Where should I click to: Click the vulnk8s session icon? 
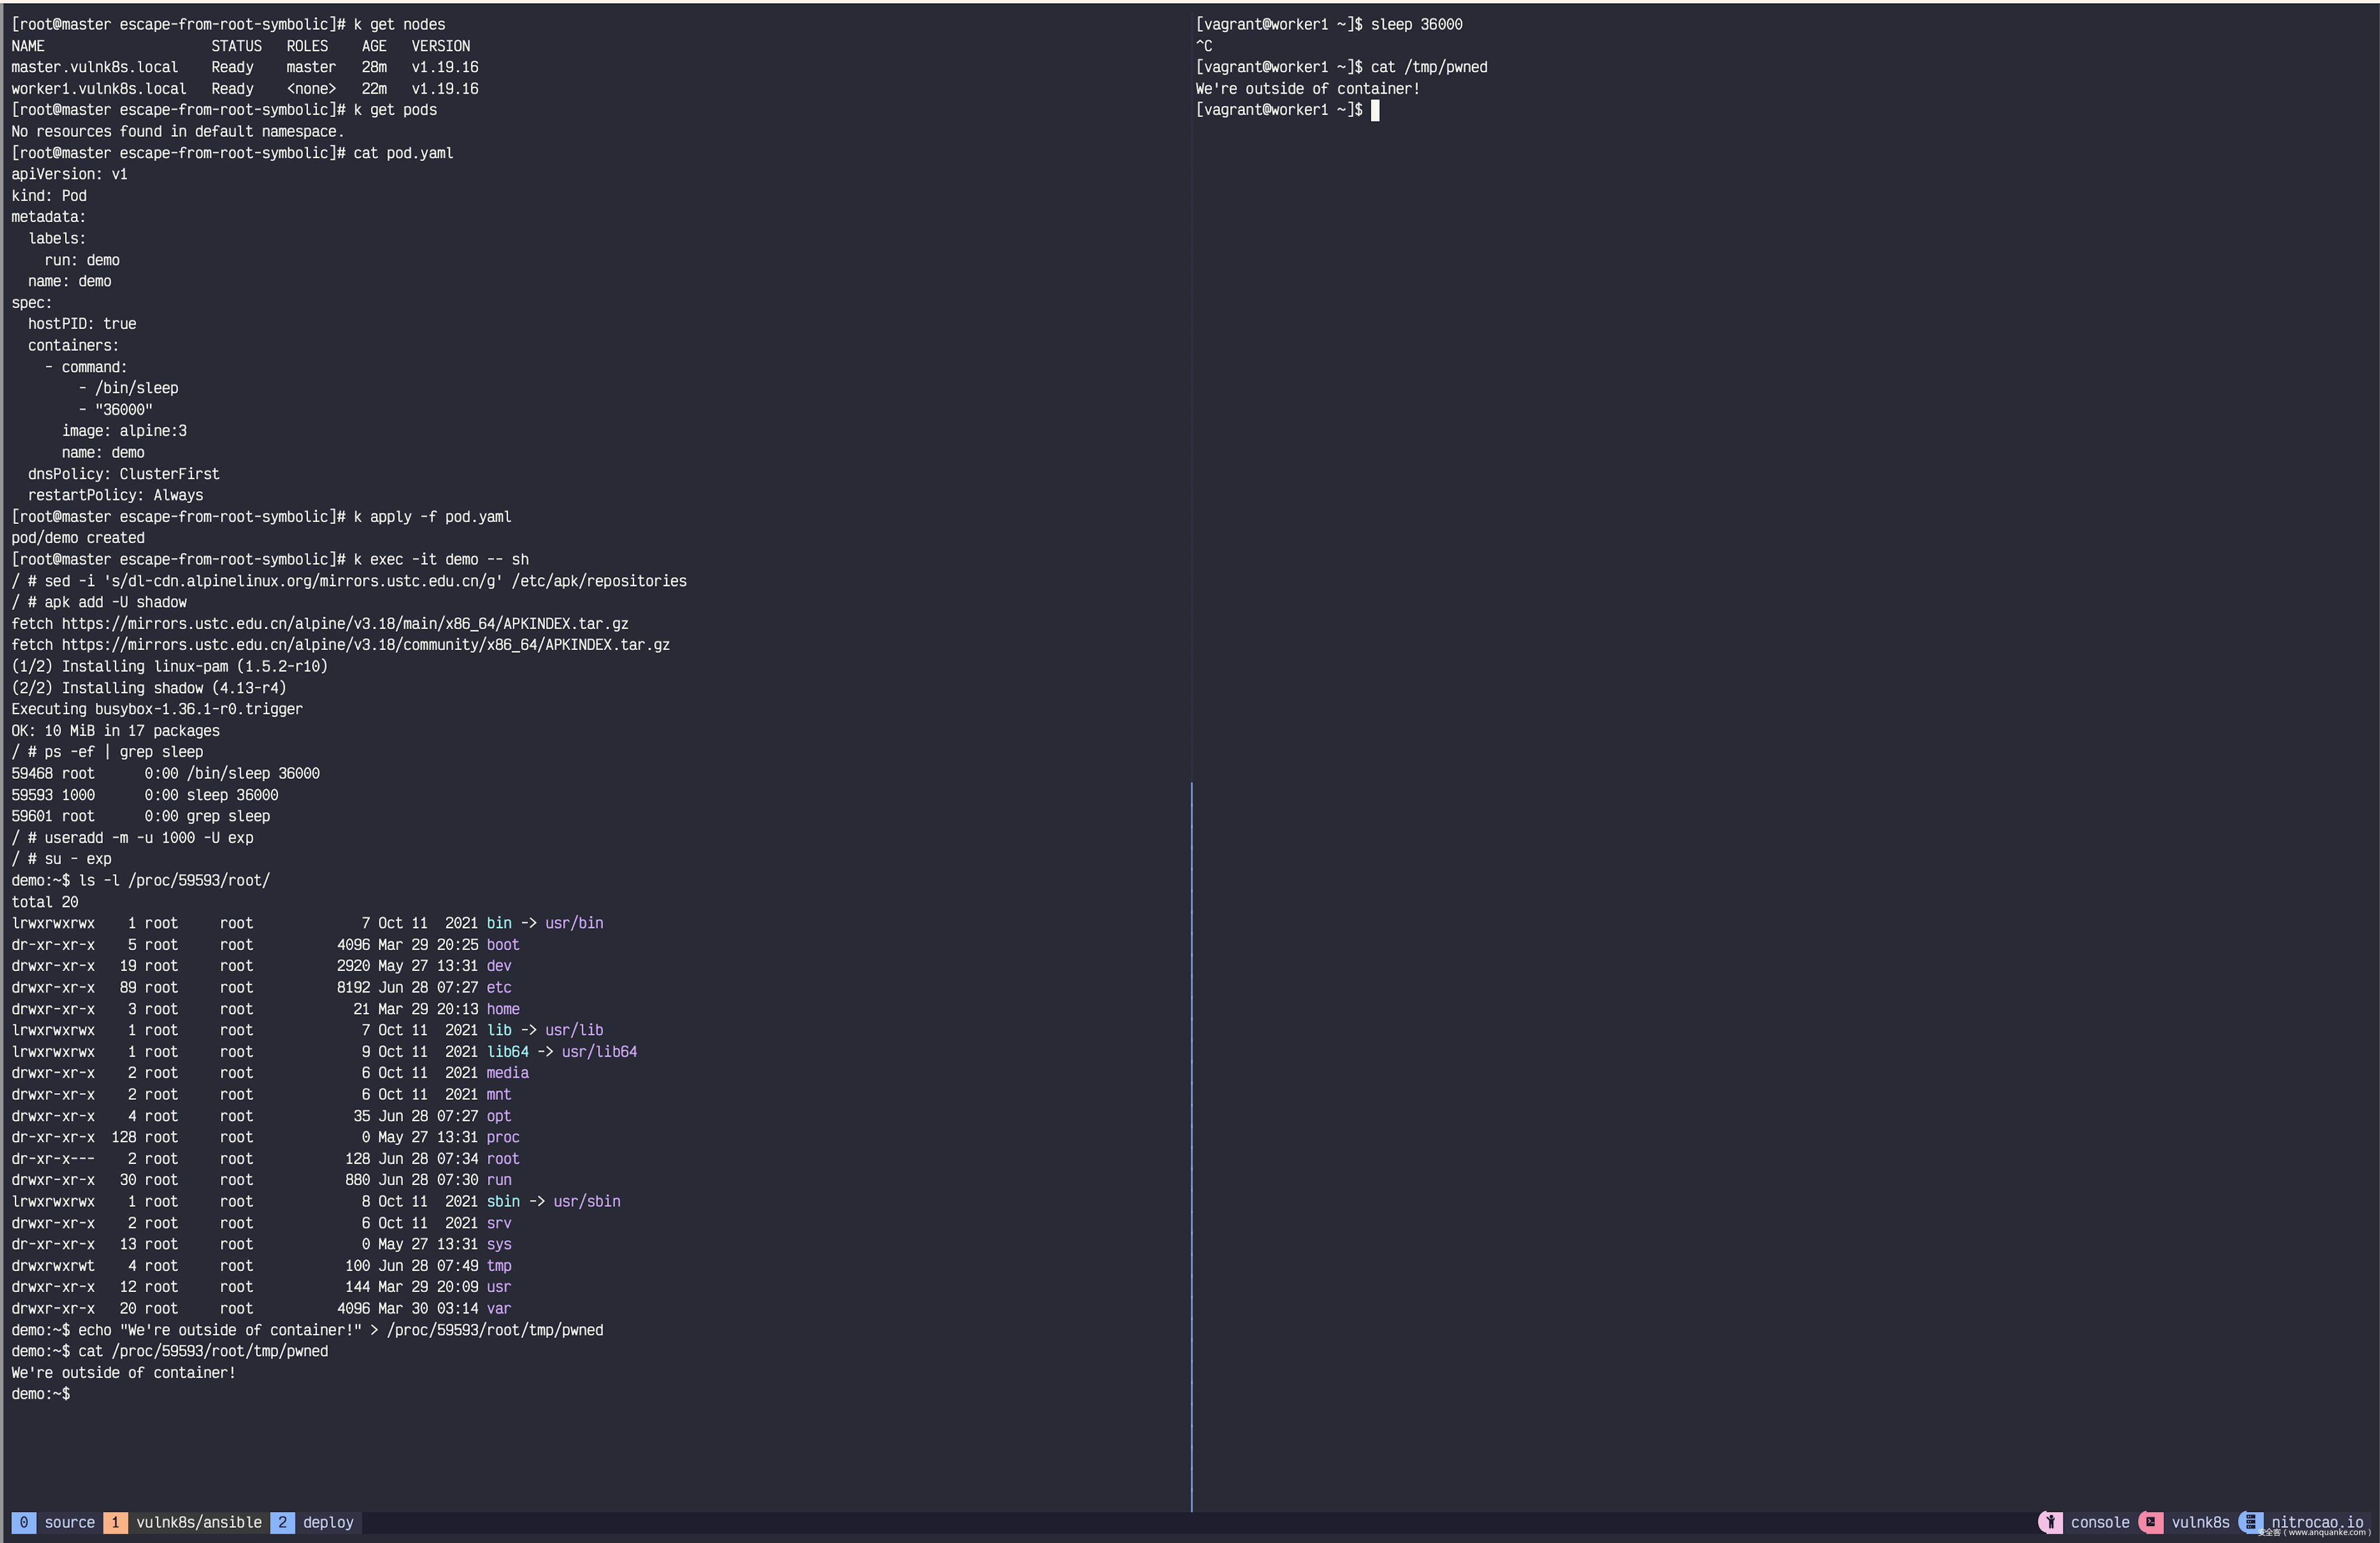(x=2151, y=1522)
